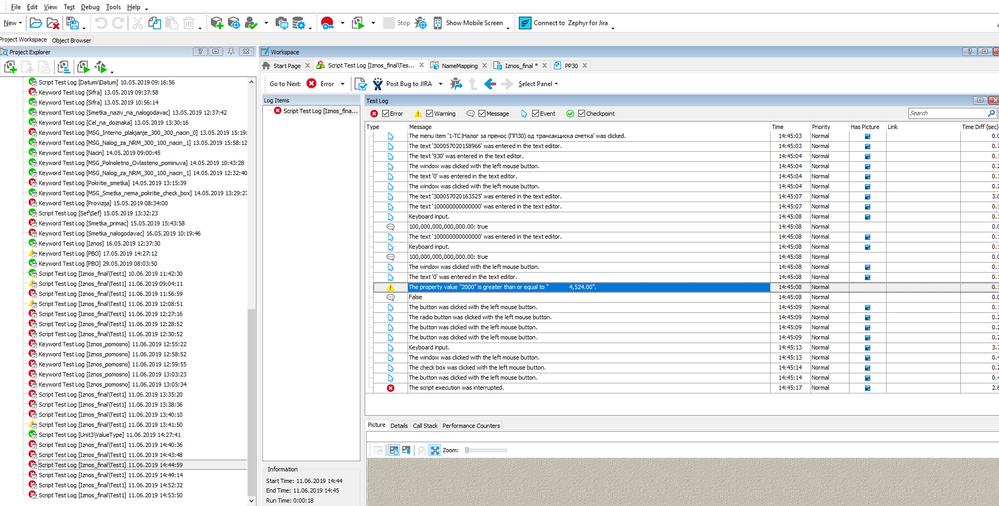Open the Debug menu
Viewport: 999px width, 506px height.
point(89,7)
